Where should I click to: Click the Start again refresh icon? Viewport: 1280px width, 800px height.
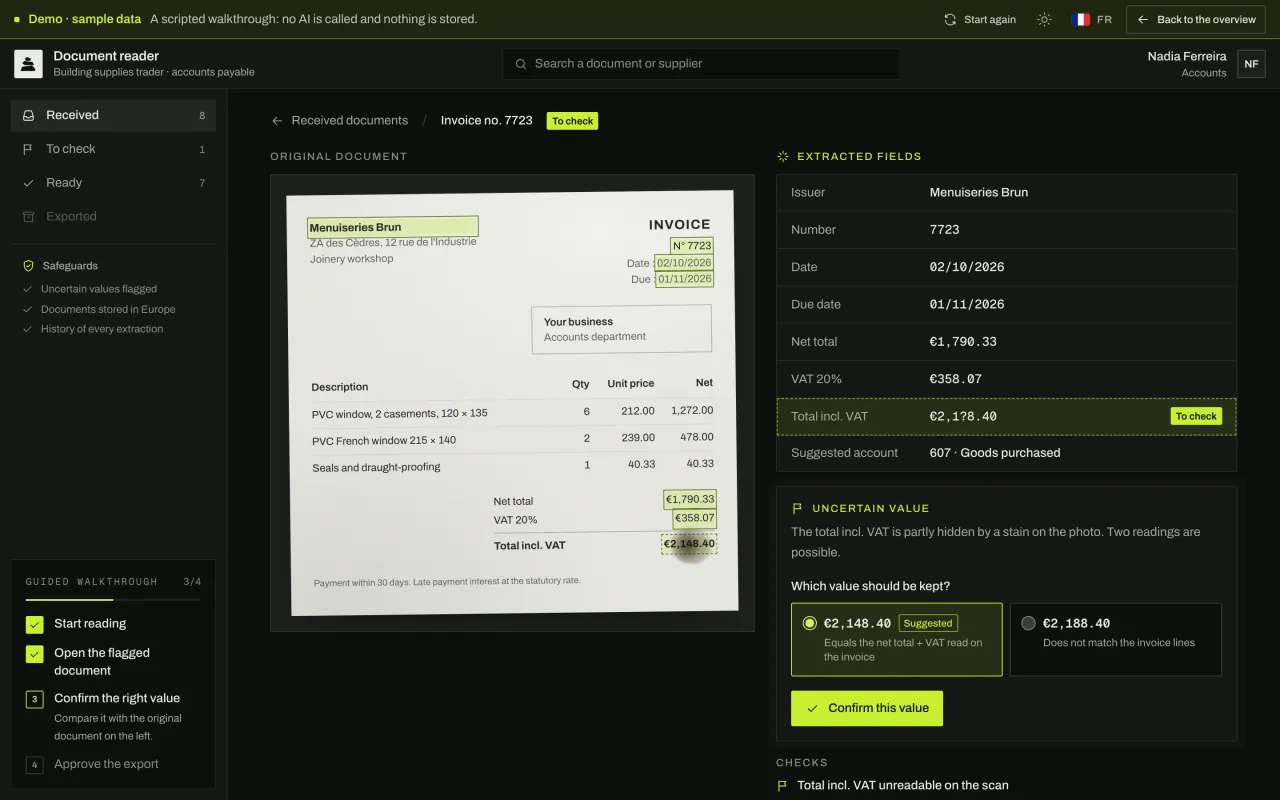(950, 19)
